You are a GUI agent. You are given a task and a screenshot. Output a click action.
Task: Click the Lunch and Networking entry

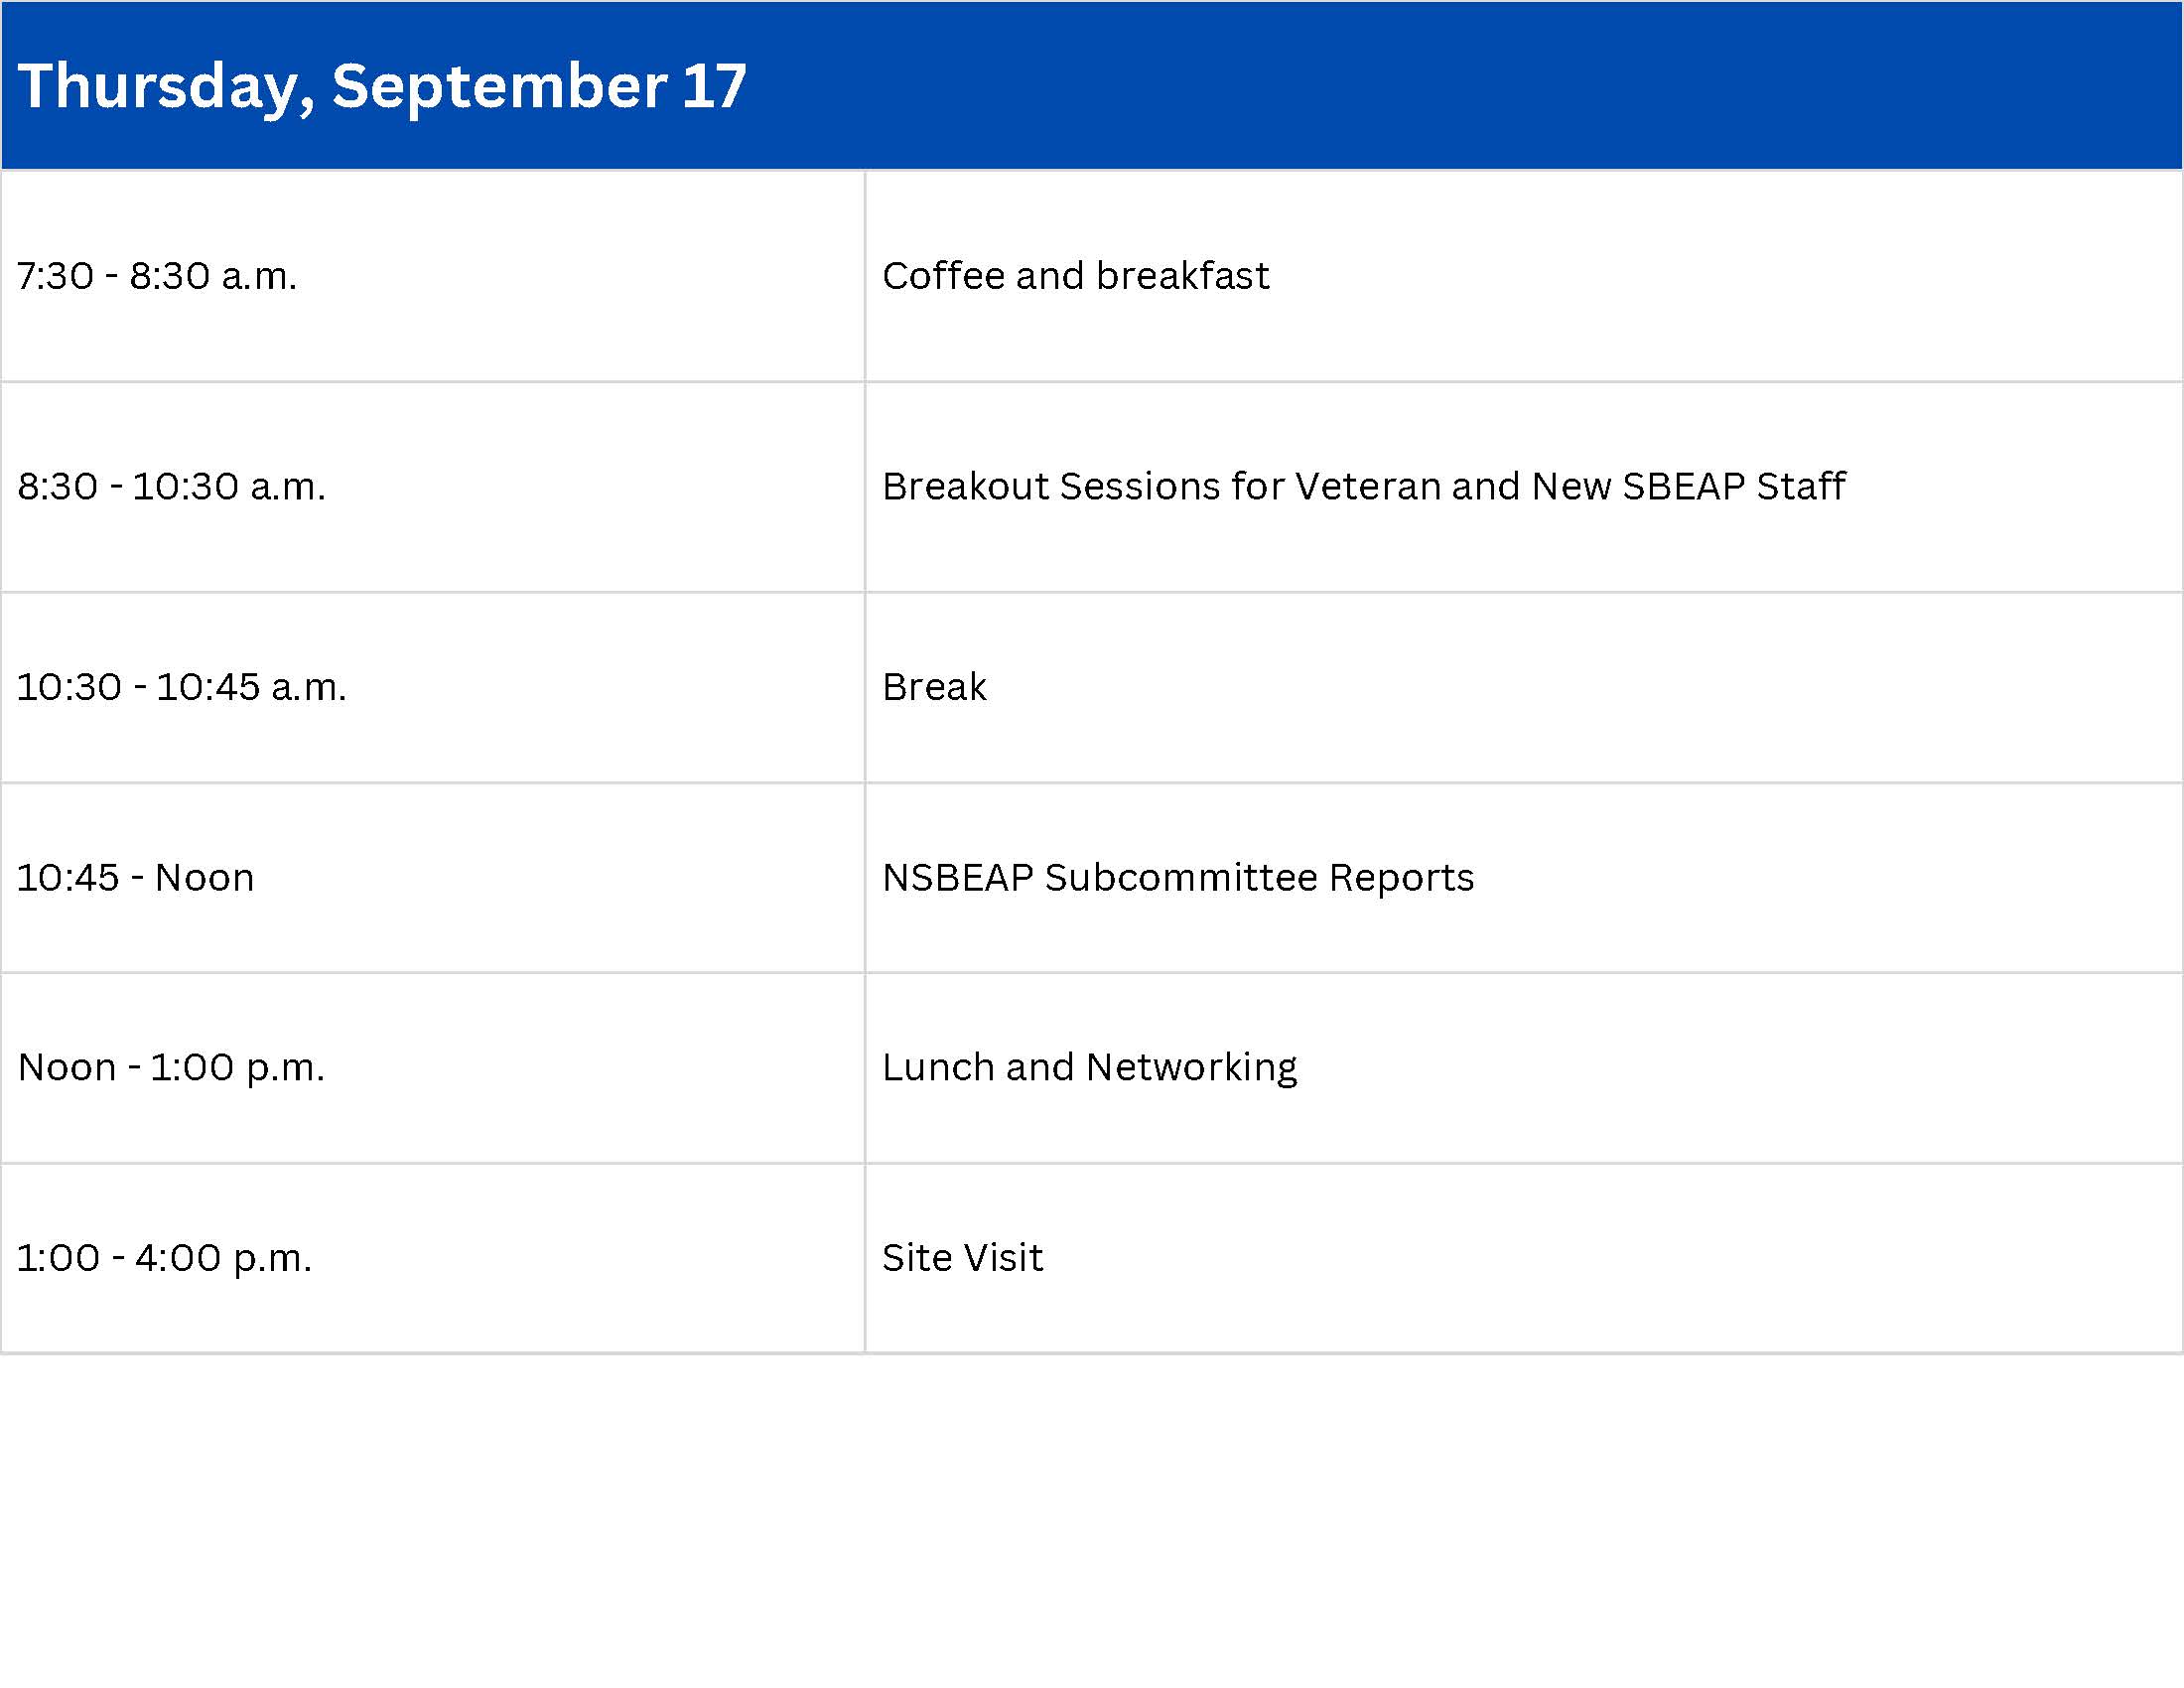[x=1089, y=1068]
